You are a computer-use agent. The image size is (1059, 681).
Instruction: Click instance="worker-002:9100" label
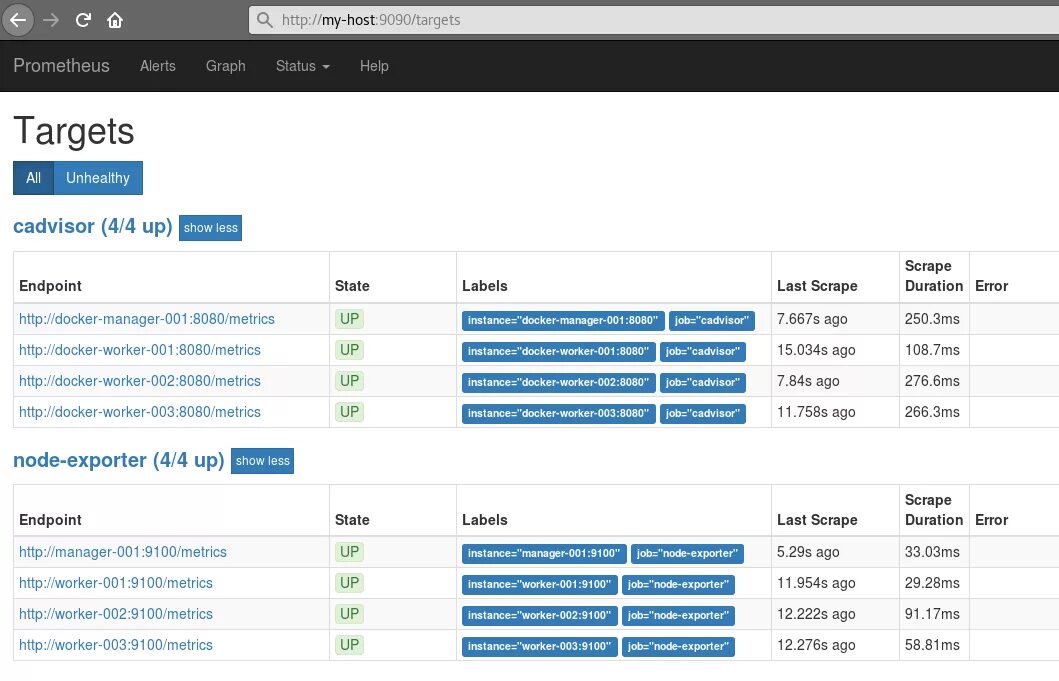click(540, 616)
